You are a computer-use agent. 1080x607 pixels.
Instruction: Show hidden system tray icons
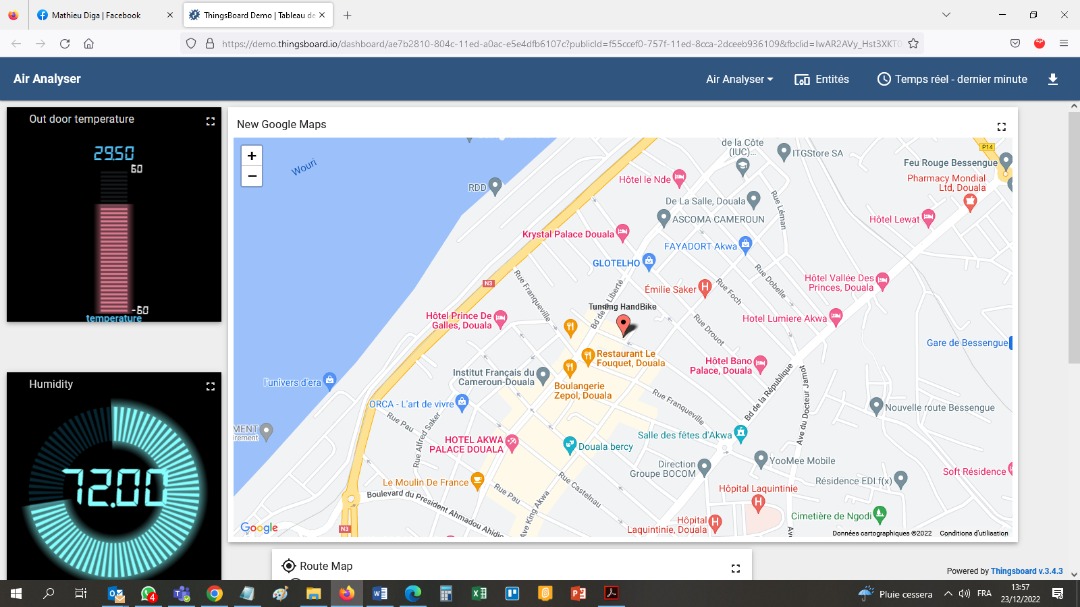[948, 593]
